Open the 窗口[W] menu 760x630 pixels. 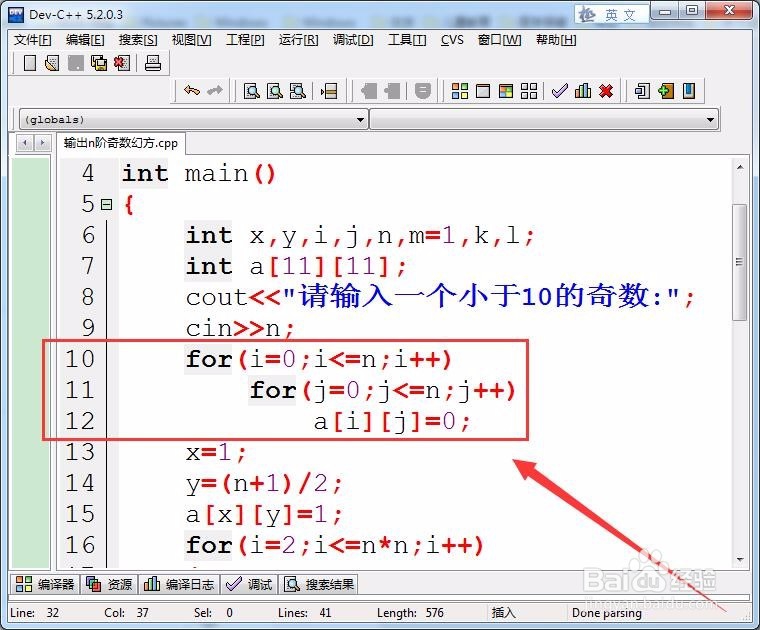point(499,40)
